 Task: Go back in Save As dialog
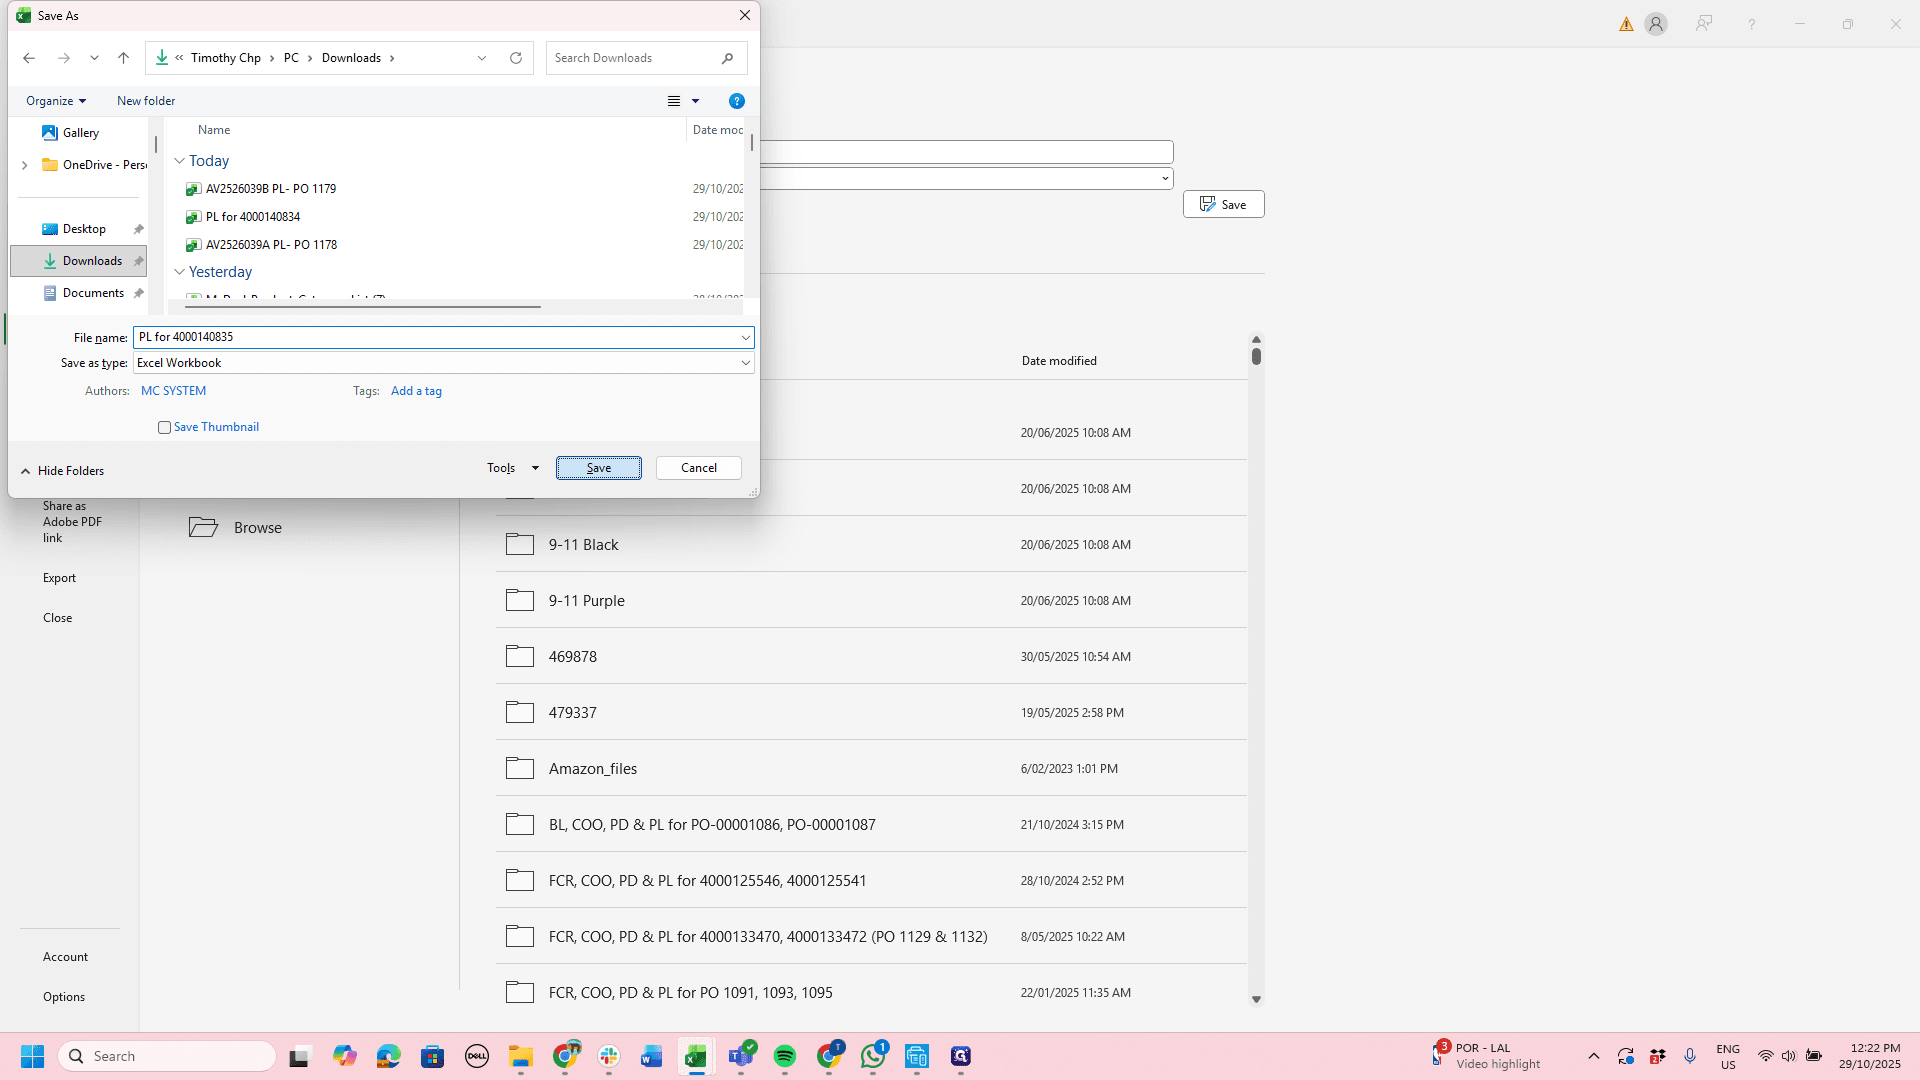[29, 58]
